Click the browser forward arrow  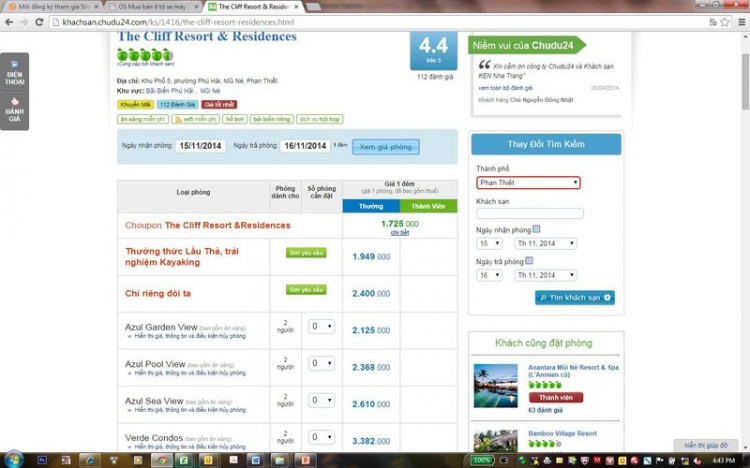click(x=24, y=22)
